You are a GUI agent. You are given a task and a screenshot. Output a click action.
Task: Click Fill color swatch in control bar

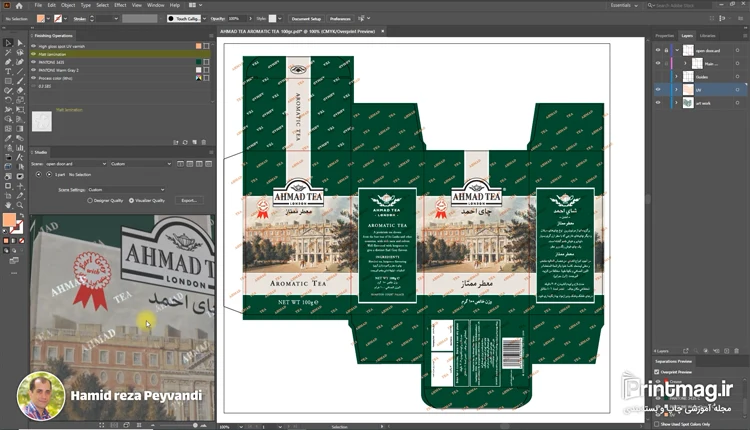pyautogui.click(x=41, y=19)
